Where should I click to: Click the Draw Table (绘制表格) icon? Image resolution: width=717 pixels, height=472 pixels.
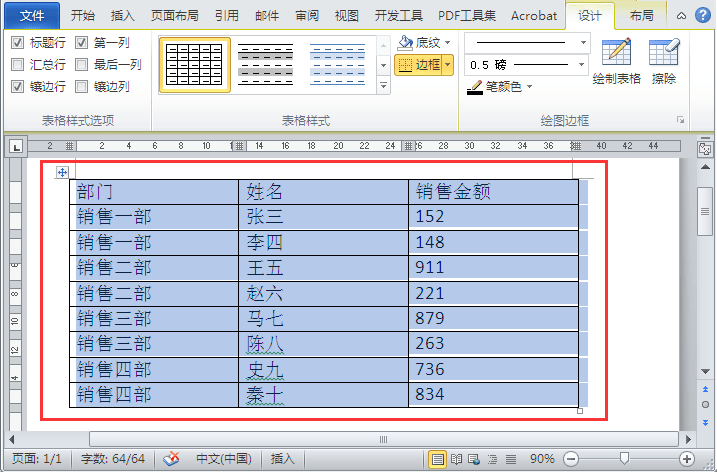coord(616,52)
